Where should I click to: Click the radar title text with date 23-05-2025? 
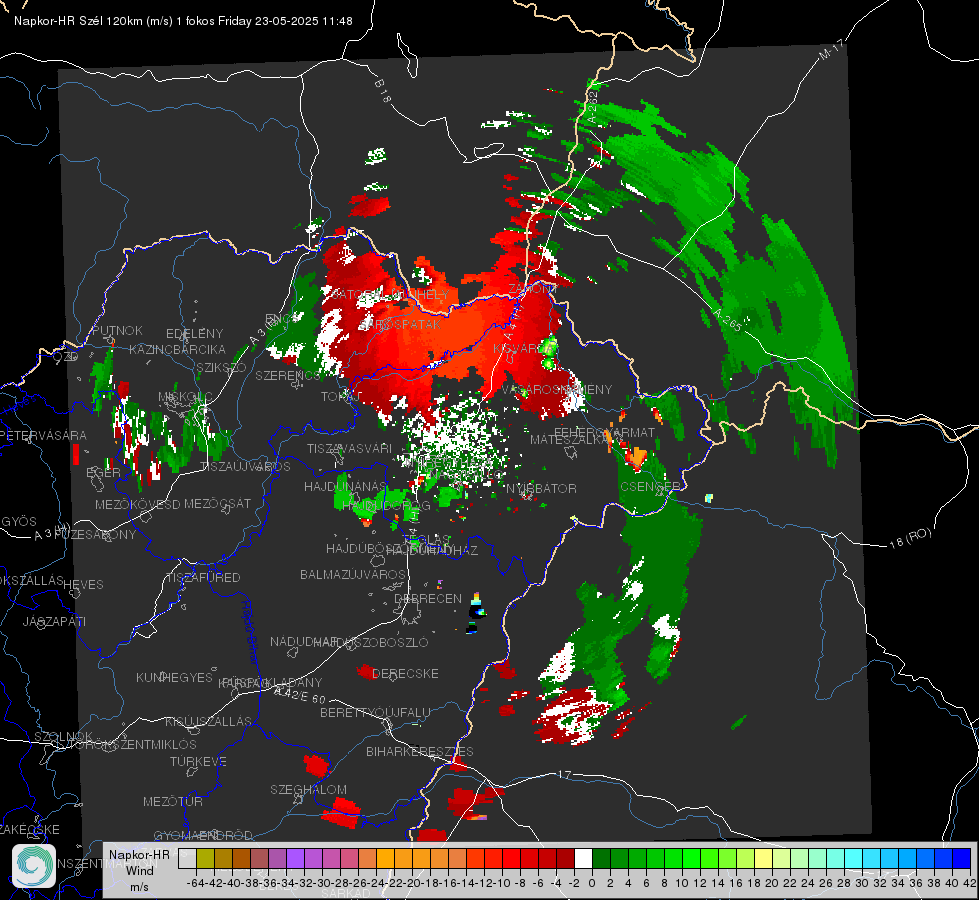pyautogui.click(x=184, y=21)
